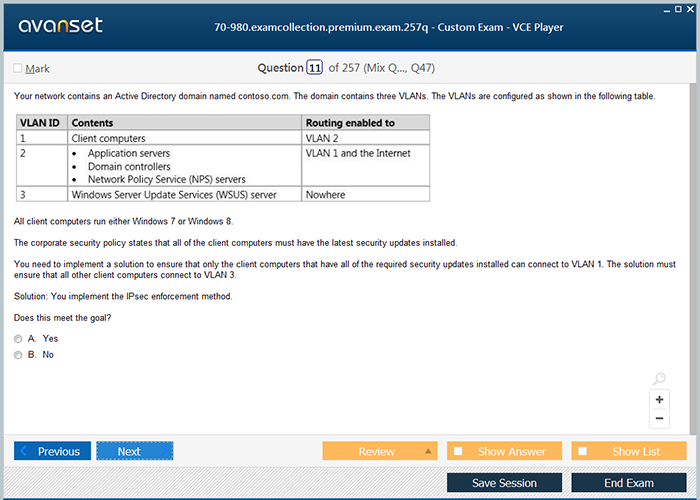Click the of 257 question counter text
The height and width of the screenshot is (500, 700).
pyautogui.click(x=382, y=68)
